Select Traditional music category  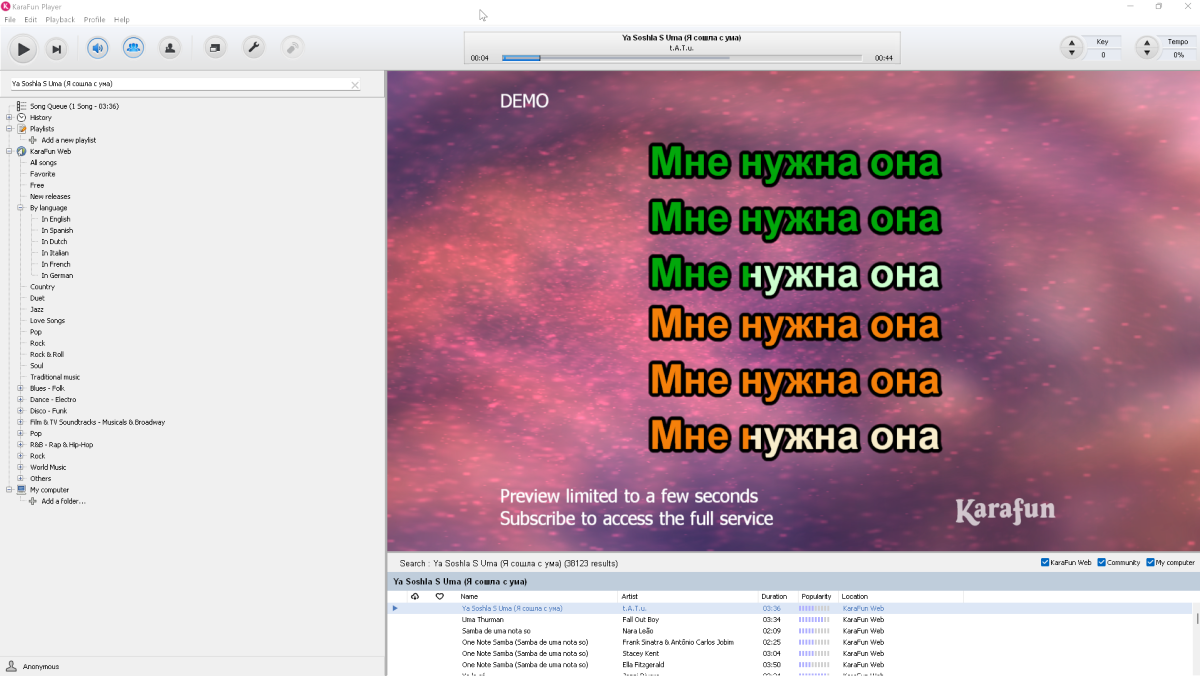[55, 377]
